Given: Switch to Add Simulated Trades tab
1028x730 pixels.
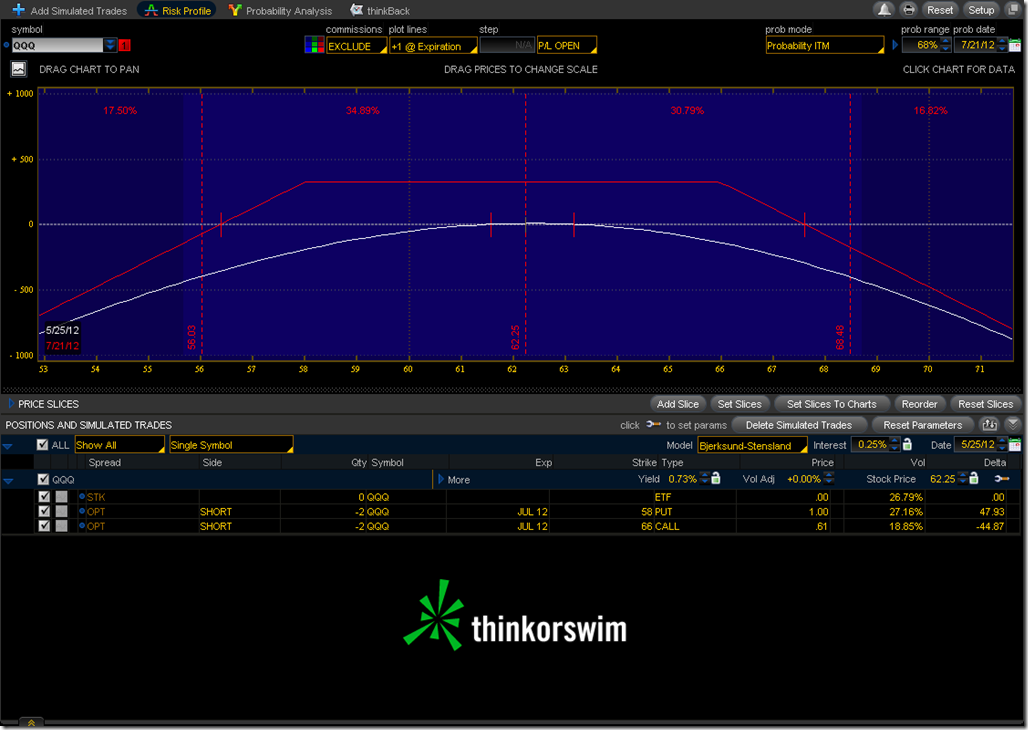Looking at the screenshot, I should (70, 10).
